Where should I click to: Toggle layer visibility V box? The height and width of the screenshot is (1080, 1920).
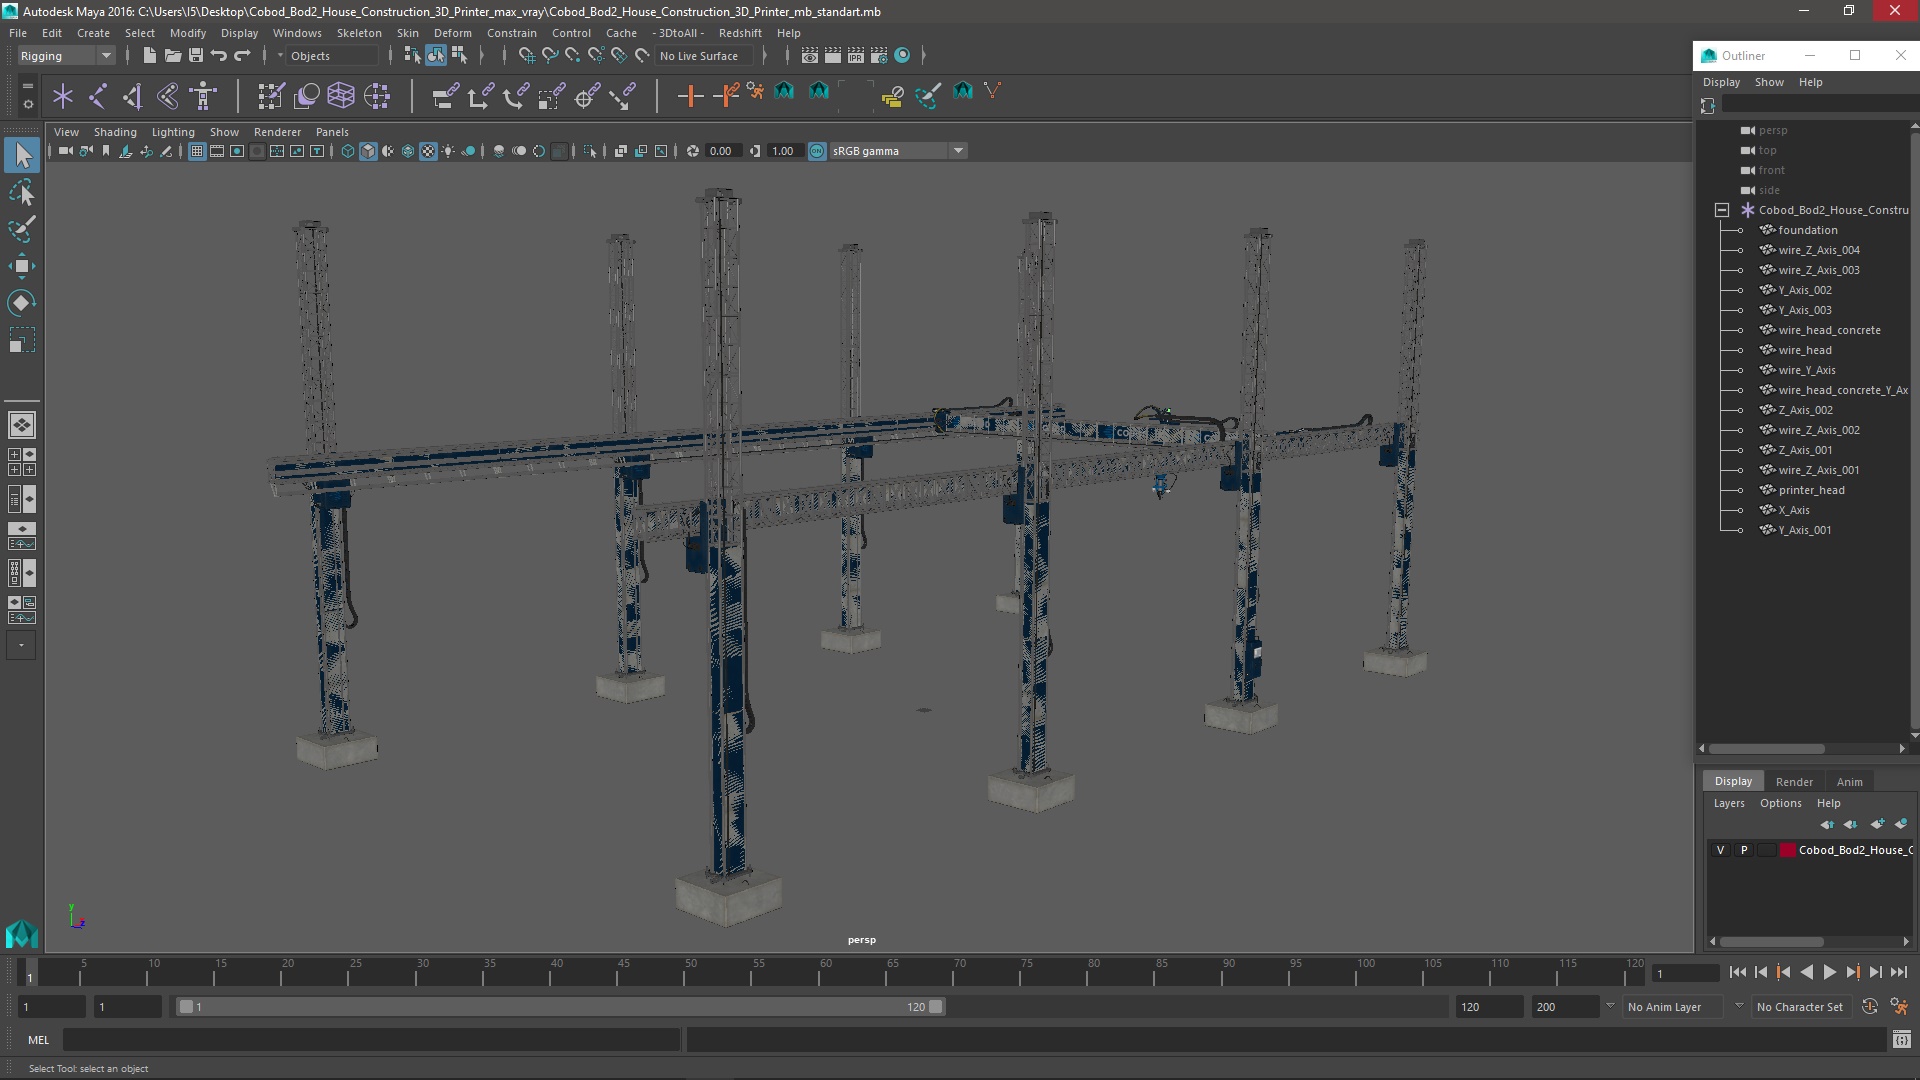pos(1720,850)
